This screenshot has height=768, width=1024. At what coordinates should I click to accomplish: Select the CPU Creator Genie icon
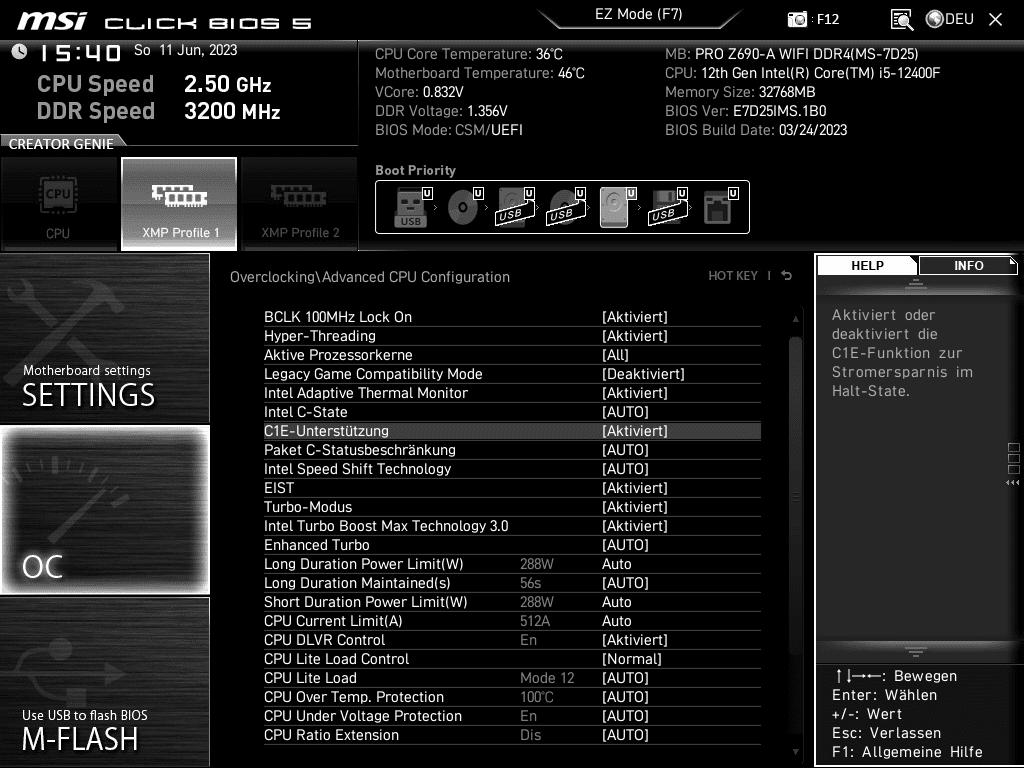(x=59, y=204)
